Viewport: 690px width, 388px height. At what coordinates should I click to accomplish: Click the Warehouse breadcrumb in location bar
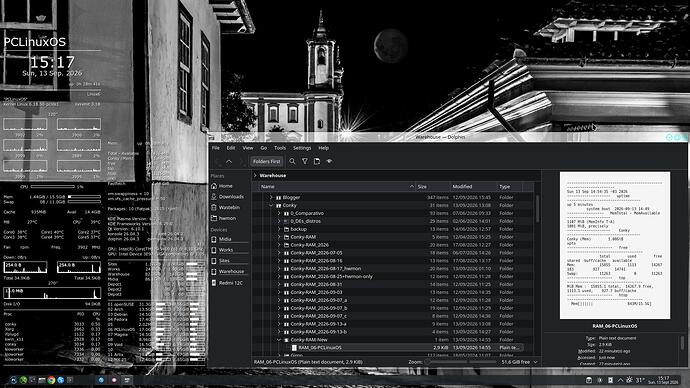click(x=272, y=176)
